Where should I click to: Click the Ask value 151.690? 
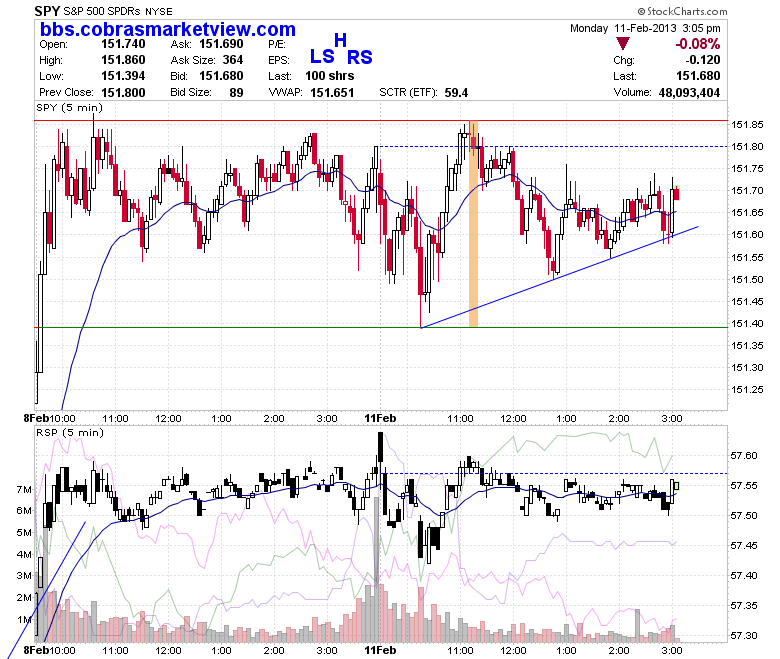pos(221,44)
